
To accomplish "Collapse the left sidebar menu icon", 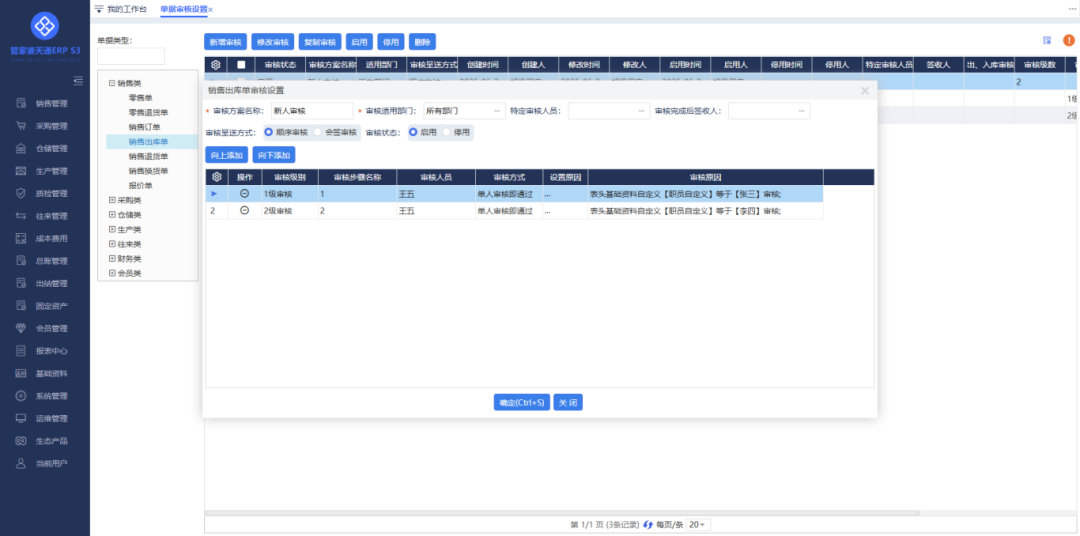I will [x=78, y=81].
